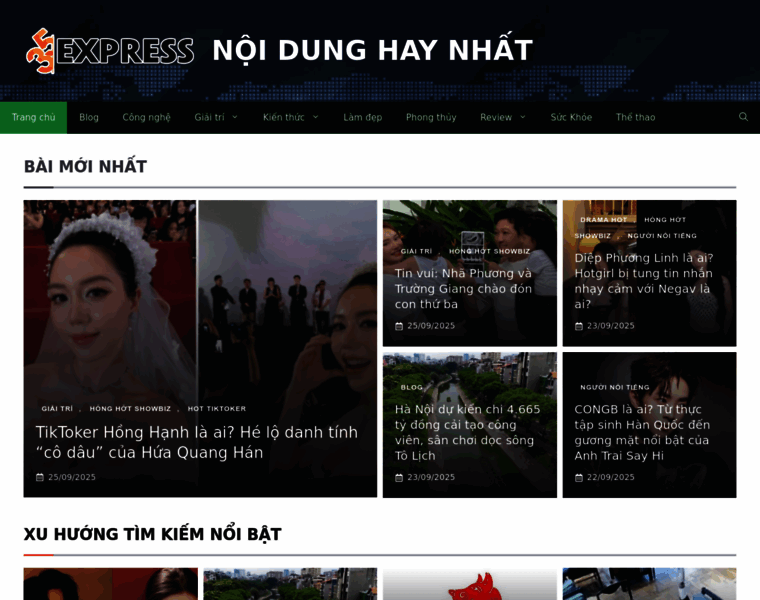Open the search icon in the navigation bar
The image size is (760, 600).
743,117
